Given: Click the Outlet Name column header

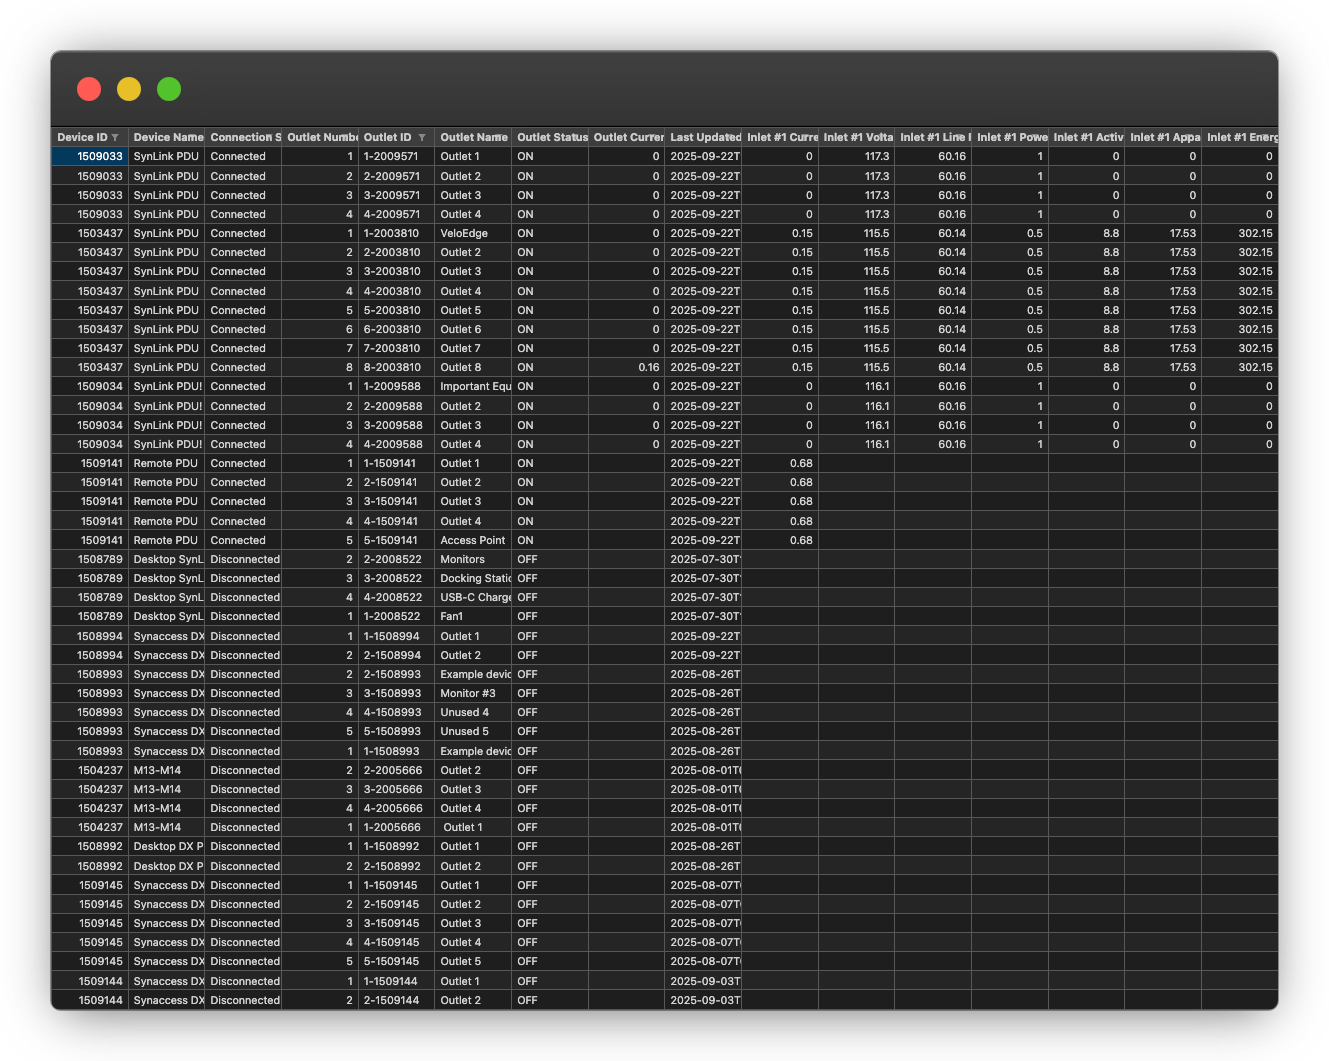Looking at the screenshot, I should (473, 137).
